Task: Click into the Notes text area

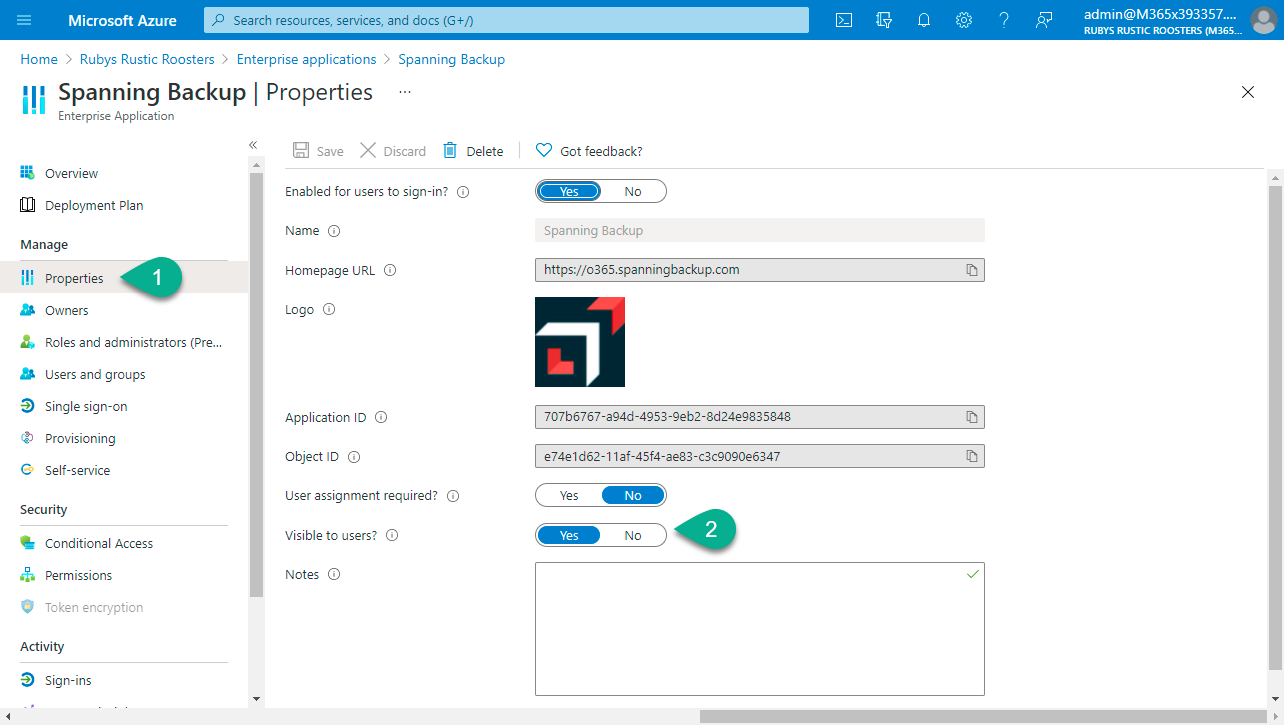Action: pos(760,628)
